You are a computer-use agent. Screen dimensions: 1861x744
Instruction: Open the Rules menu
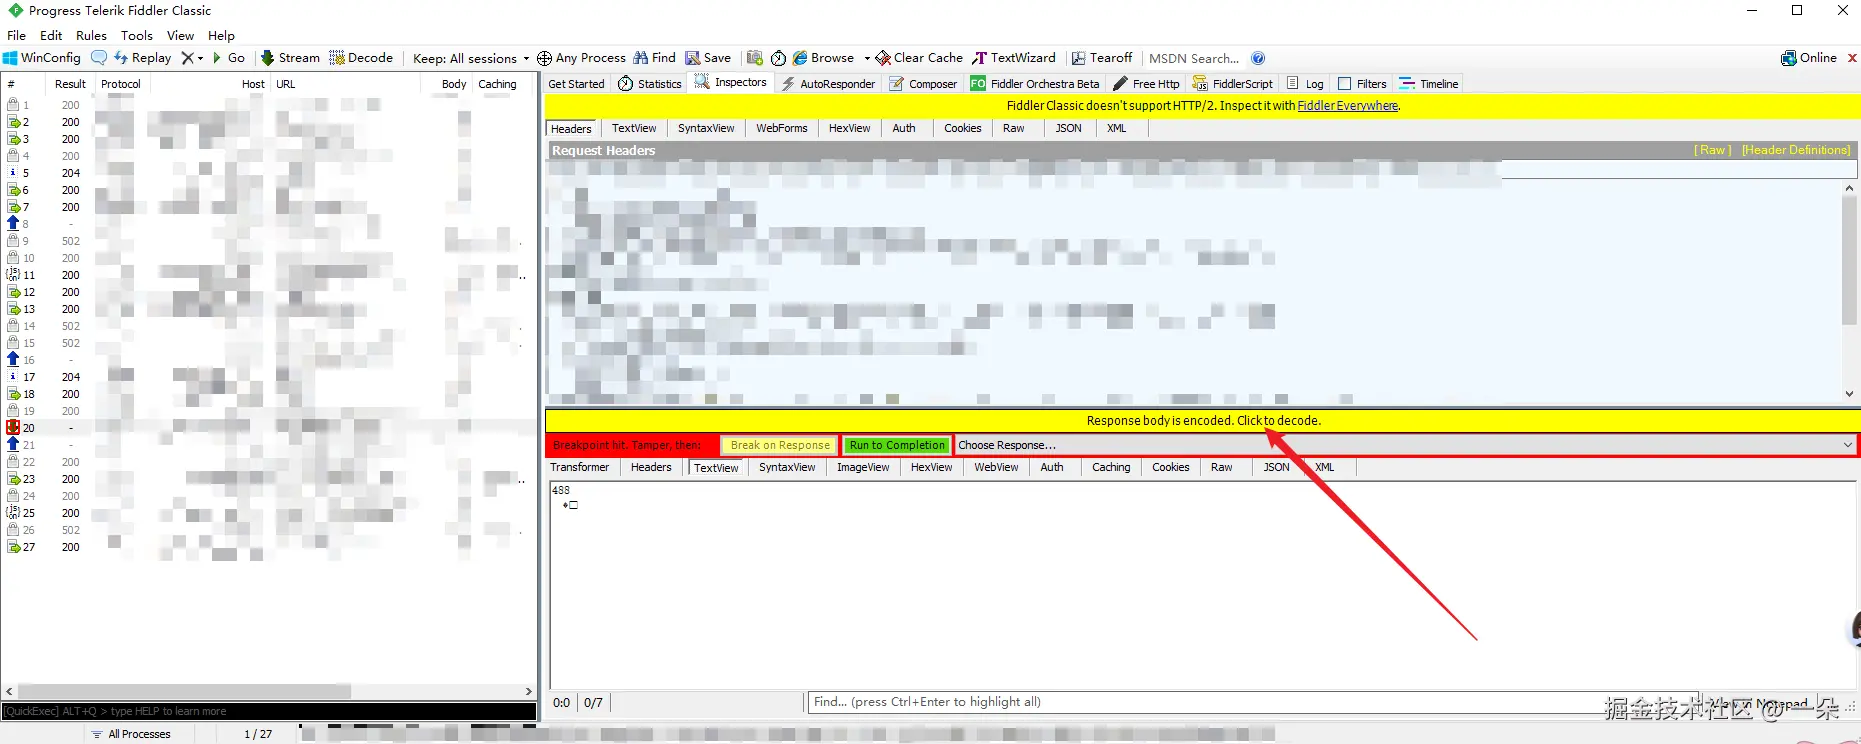[91, 35]
